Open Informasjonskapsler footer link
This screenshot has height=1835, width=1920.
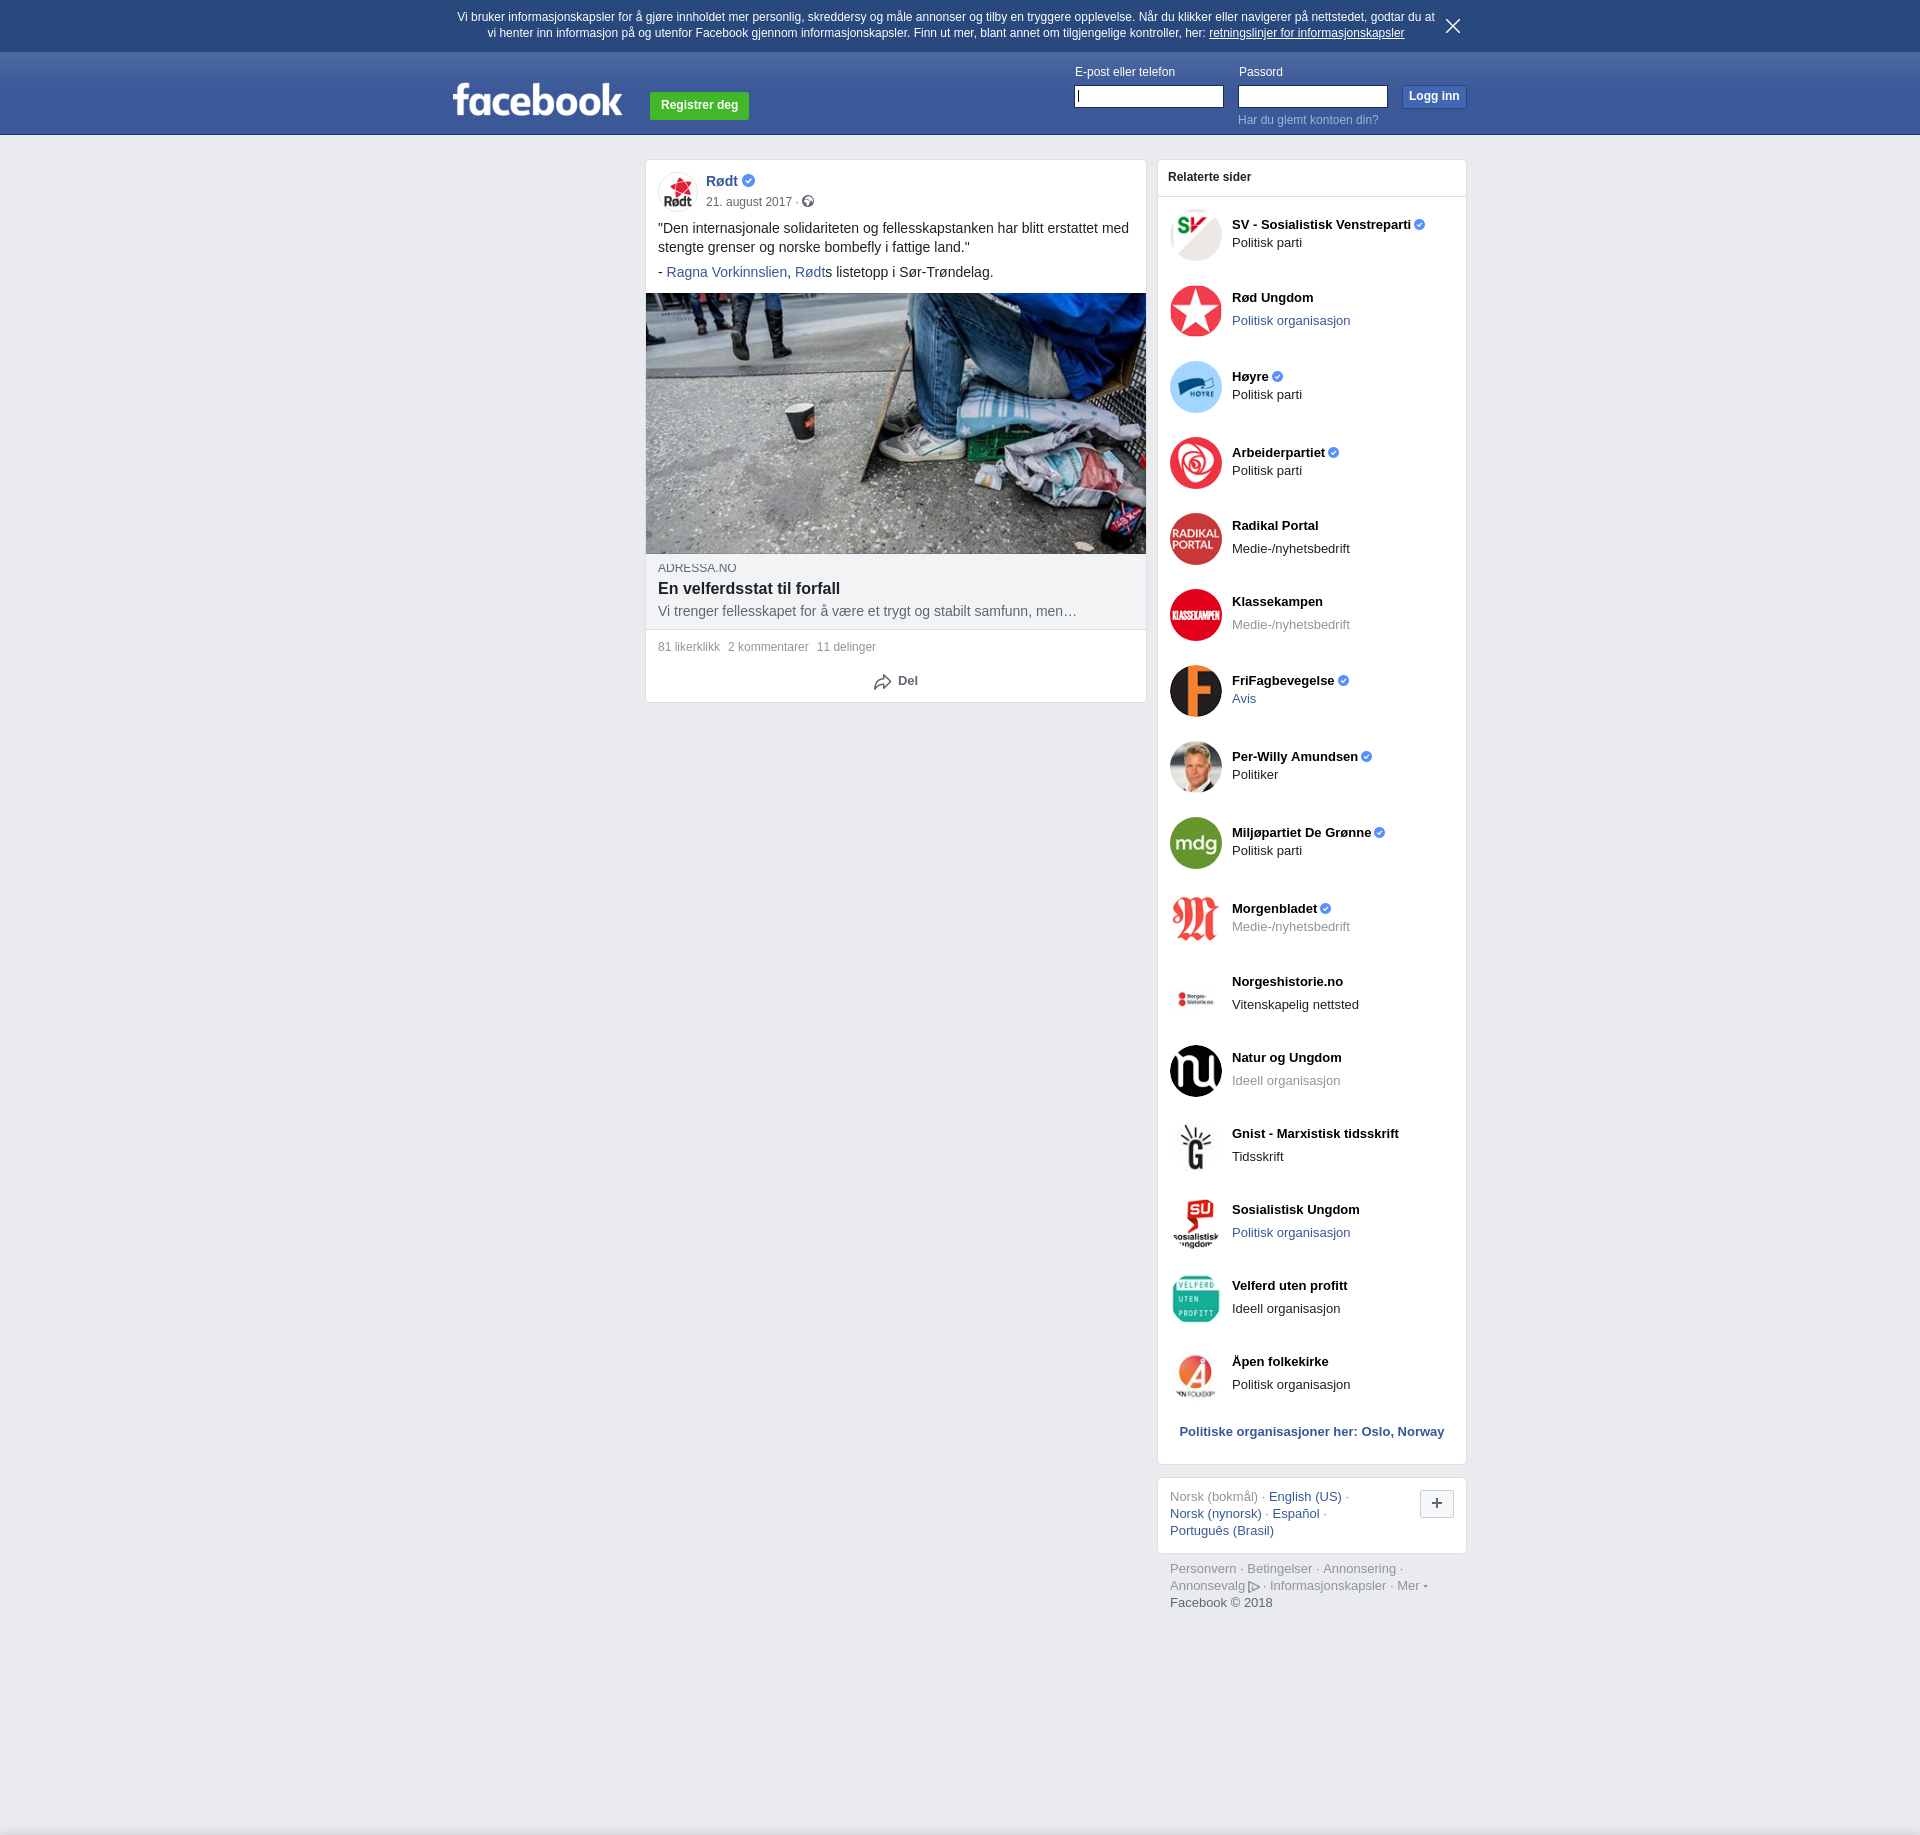point(1328,1586)
